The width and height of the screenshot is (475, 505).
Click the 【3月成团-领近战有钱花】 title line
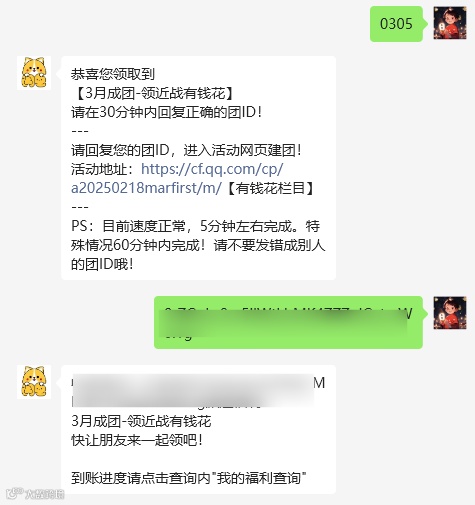click(153, 93)
